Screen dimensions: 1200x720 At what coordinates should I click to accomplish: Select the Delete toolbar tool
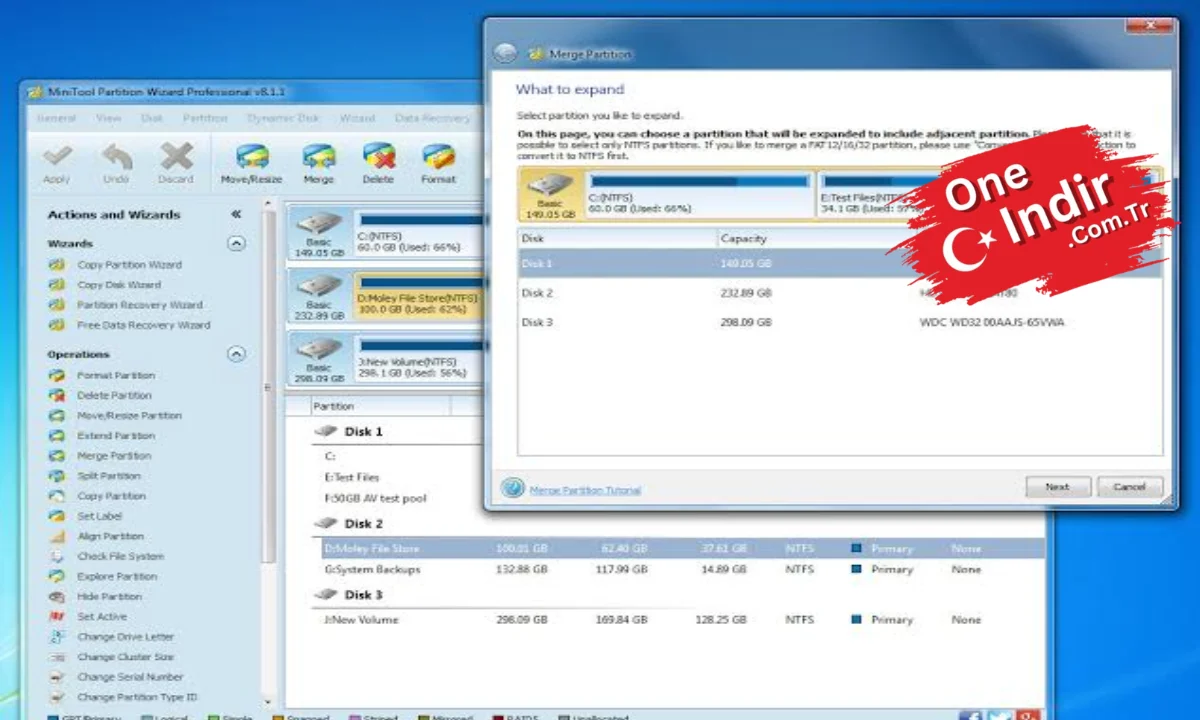point(378,164)
